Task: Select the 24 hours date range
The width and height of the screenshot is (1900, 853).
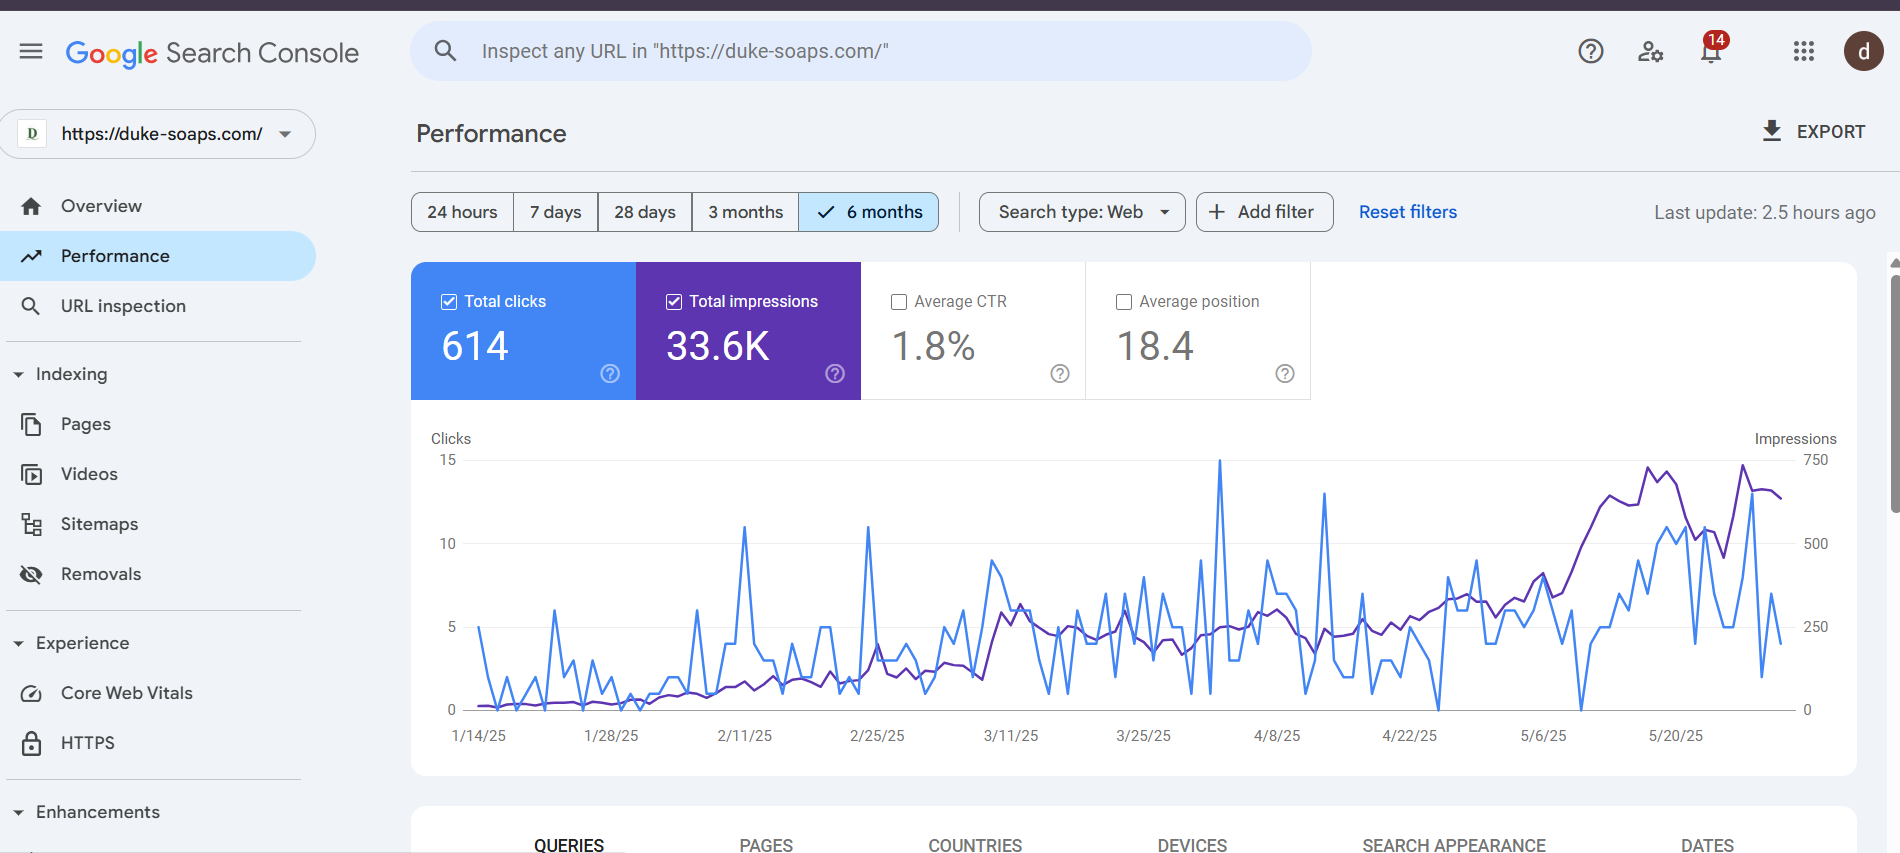Action: tap(462, 212)
